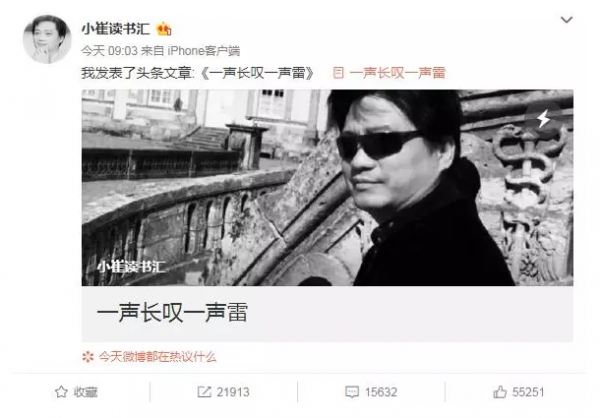Open comments count 15632
This screenshot has width=600, height=418.
381,392
